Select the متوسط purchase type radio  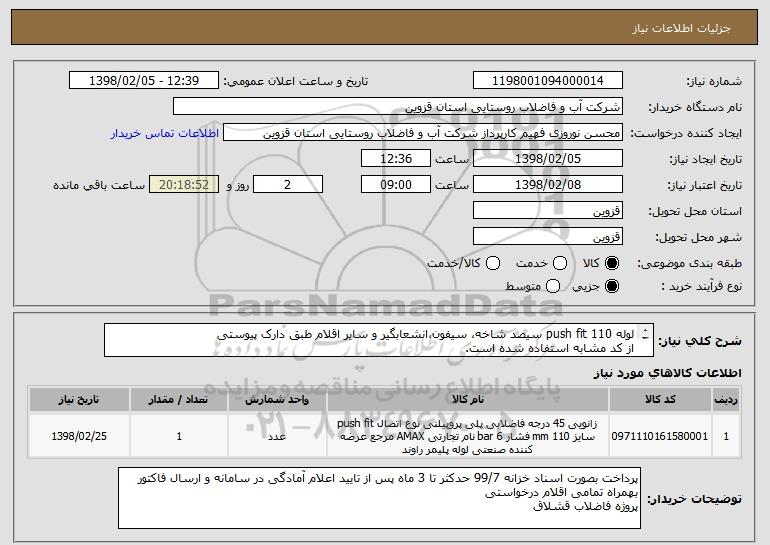(x=553, y=286)
